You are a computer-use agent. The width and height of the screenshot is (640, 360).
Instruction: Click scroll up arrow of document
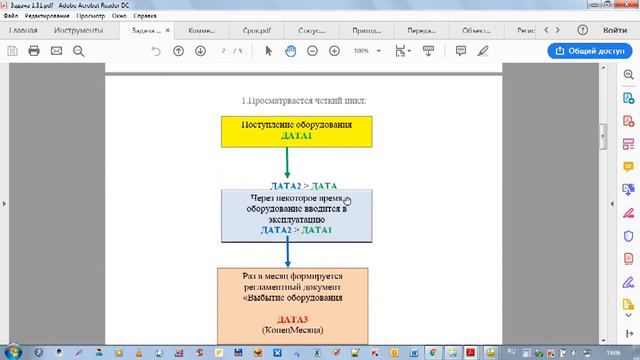click(x=603, y=68)
